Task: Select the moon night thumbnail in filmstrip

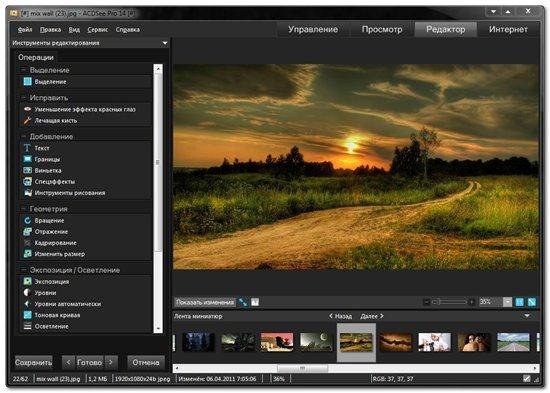Action: coord(316,342)
